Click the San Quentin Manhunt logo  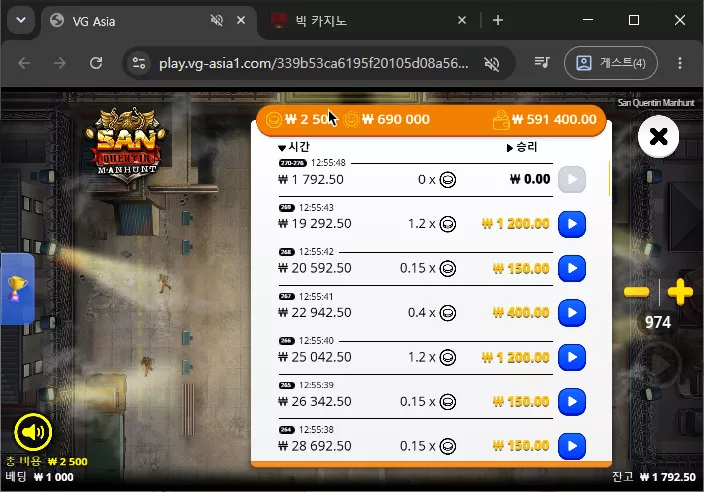(x=127, y=144)
